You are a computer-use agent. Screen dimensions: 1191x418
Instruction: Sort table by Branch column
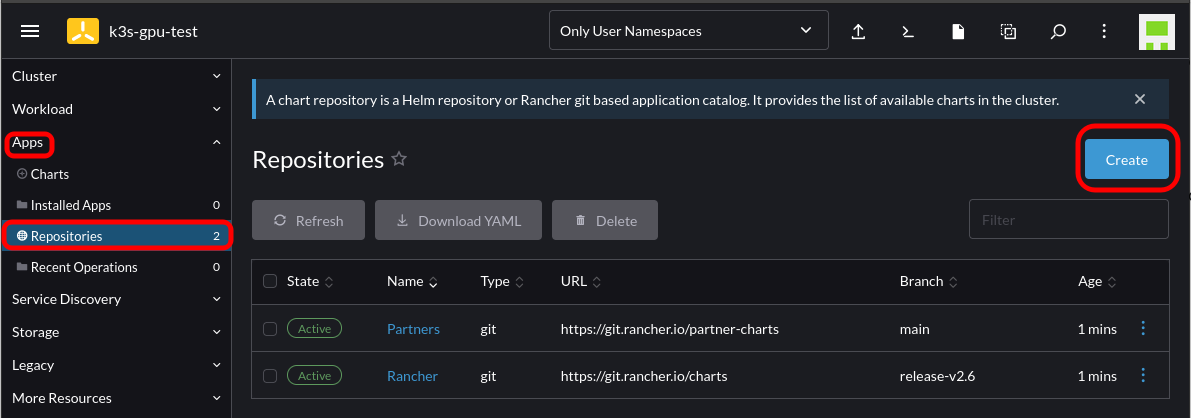point(928,281)
